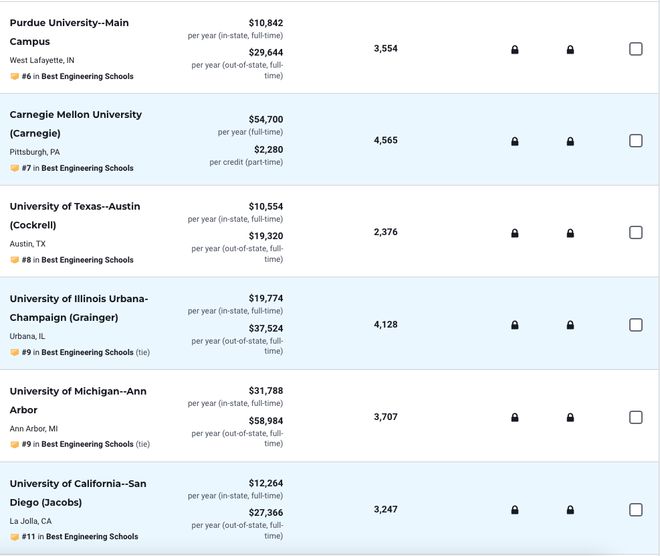Open University of California--San Diego (Jacobs) link
The image size is (660, 556).
point(78,492)
